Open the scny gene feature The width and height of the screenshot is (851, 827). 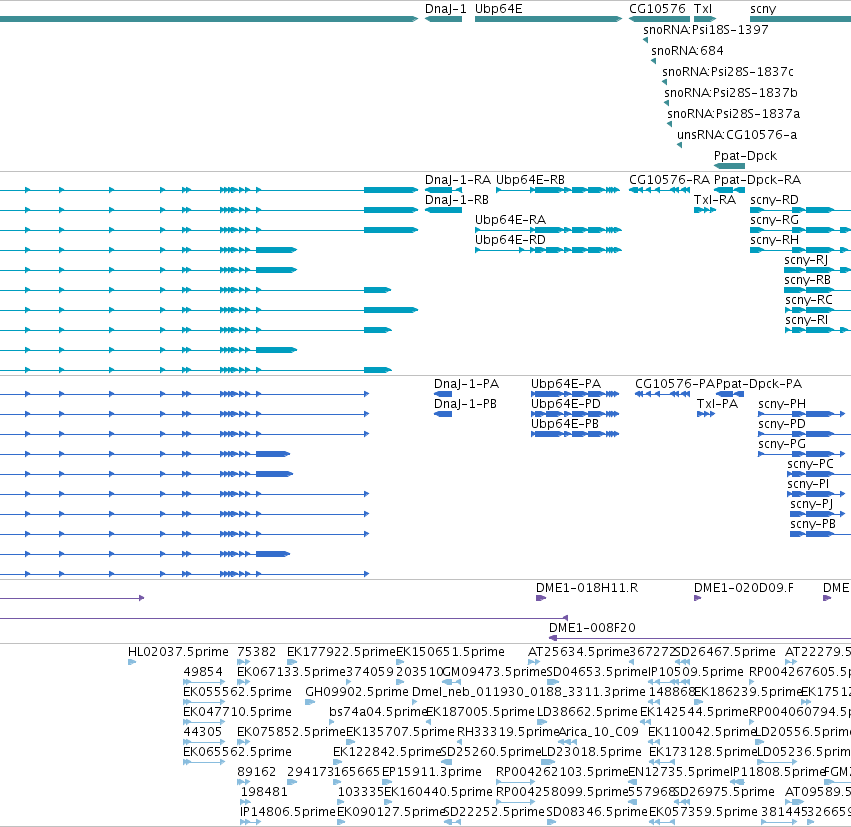801,19
